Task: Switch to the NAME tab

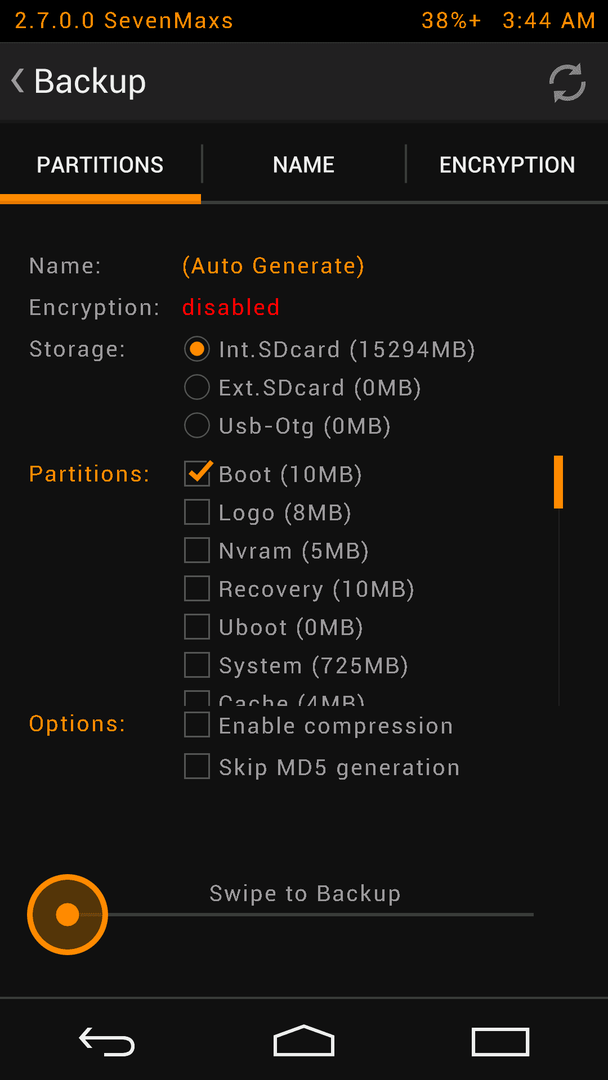Action: click(304, 165)
